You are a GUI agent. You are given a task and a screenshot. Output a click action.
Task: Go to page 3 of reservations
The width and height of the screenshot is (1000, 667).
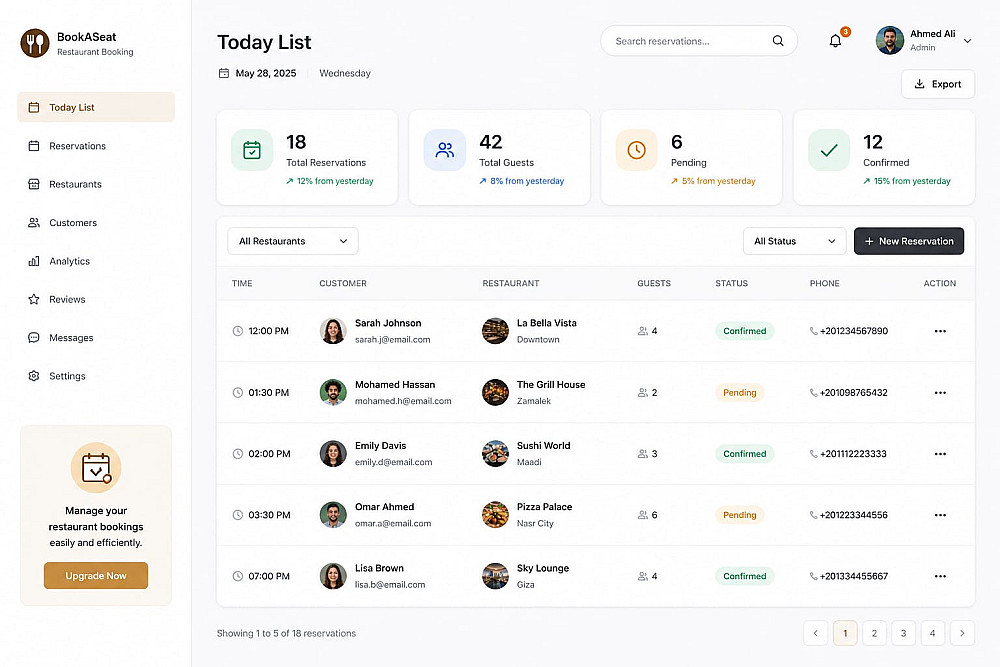pos(903,633)
